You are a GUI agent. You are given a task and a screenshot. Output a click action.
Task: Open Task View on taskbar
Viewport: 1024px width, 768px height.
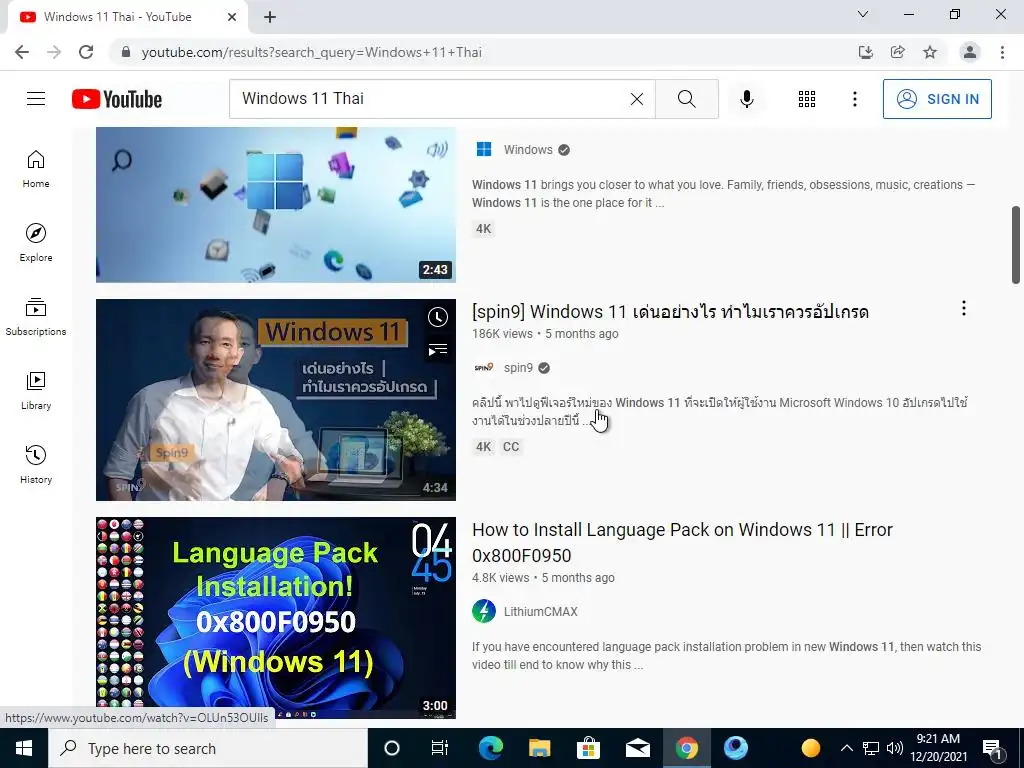coord(440,748)
